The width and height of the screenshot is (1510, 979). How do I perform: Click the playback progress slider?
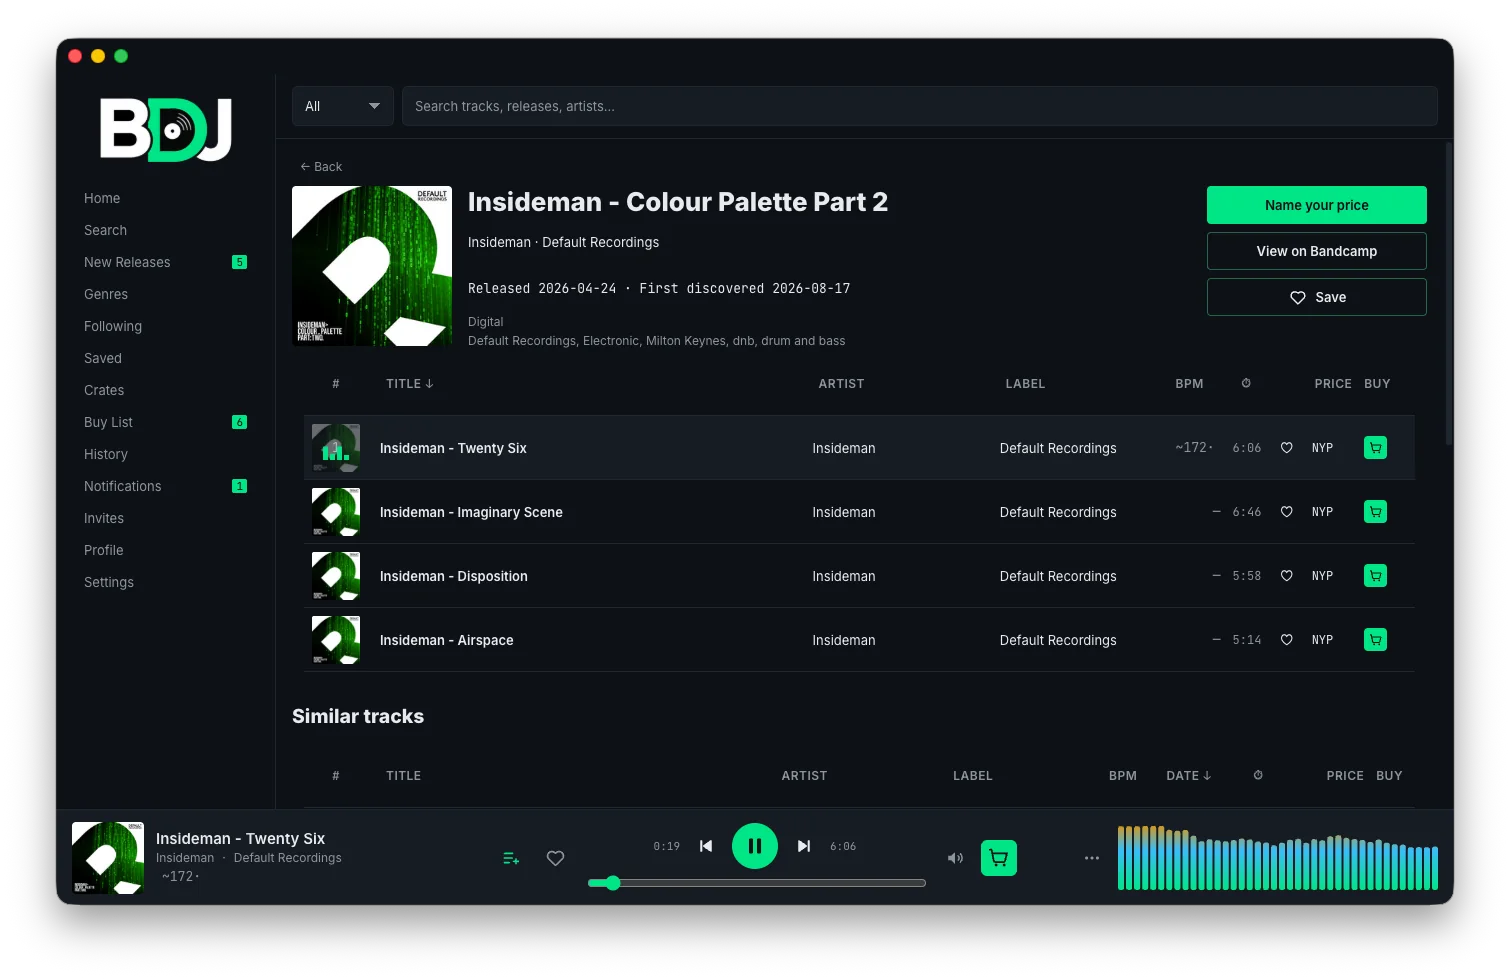click(757, 883)
